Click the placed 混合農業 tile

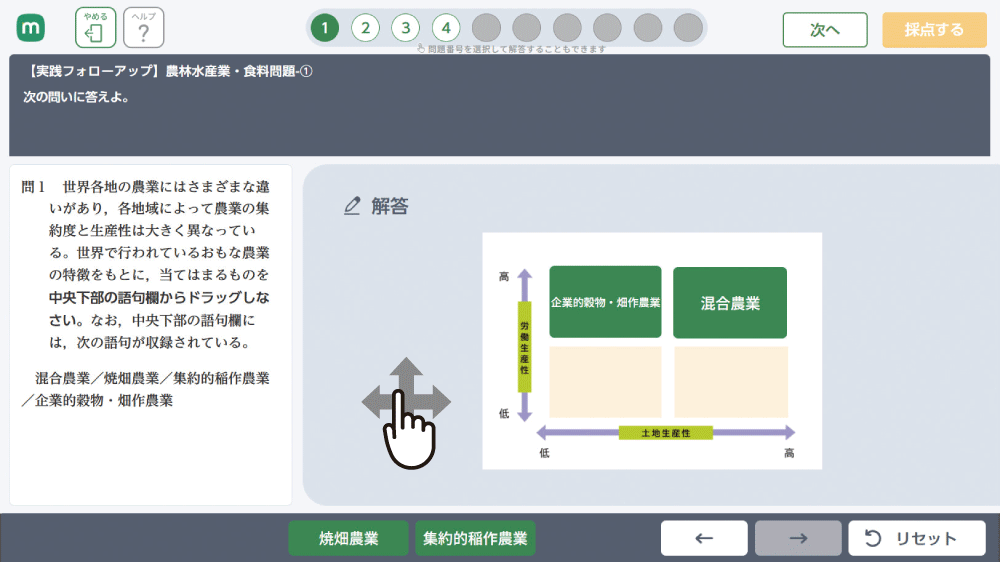pyautogui.click(x=730, y=303)
